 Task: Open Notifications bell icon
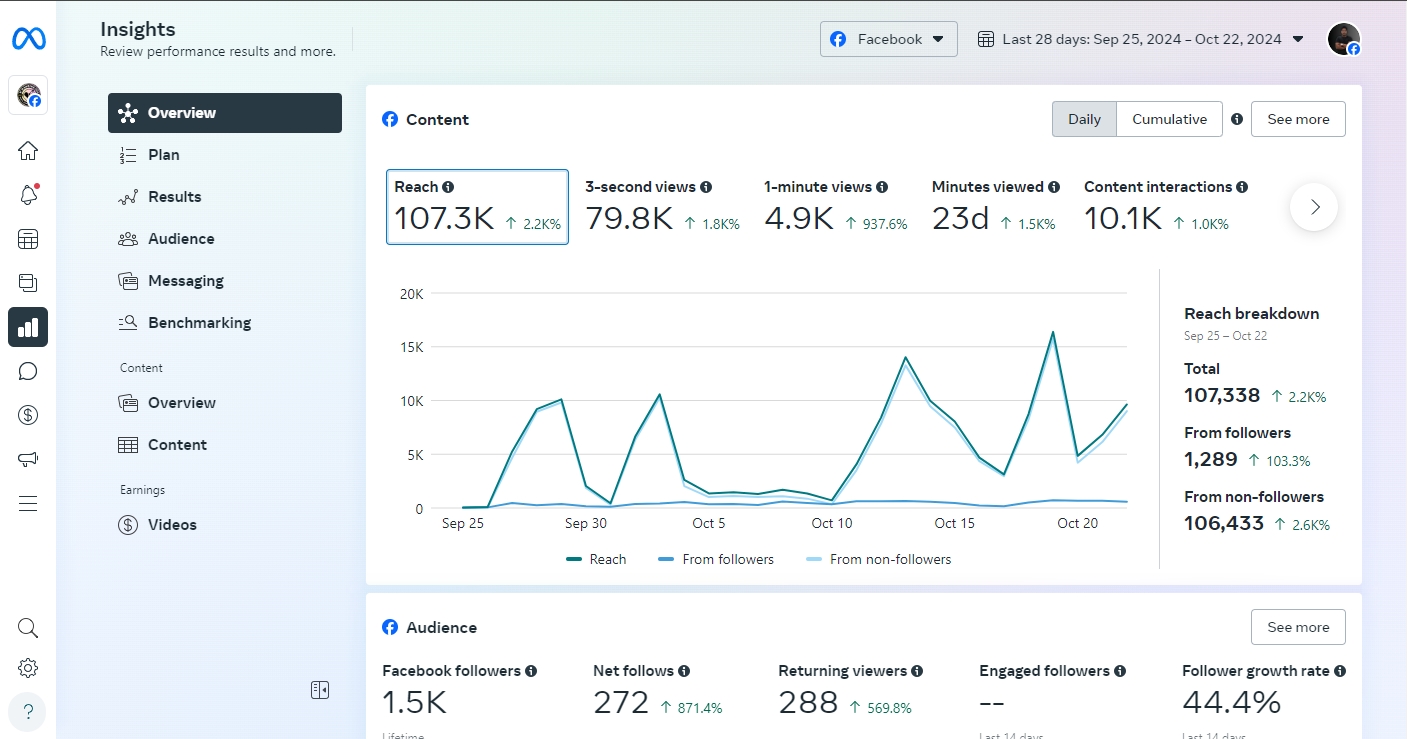click(x=28, y=195)
